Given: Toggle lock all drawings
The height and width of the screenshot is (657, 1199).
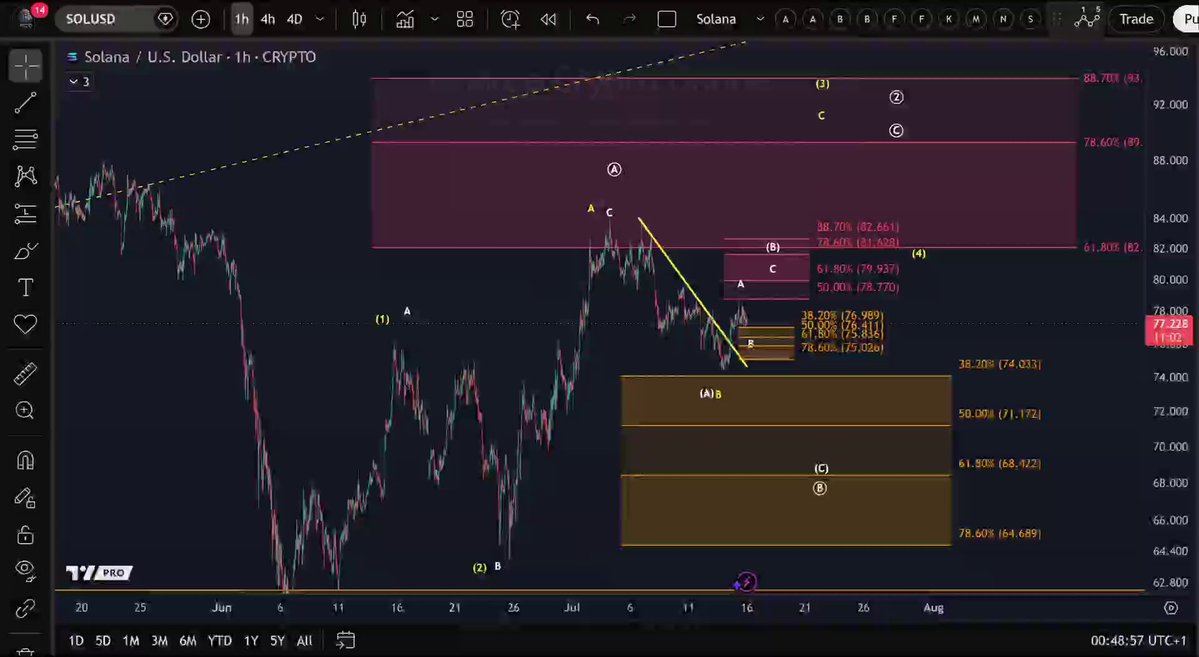Looking at the screenshot, I should [x=25, y=534].
